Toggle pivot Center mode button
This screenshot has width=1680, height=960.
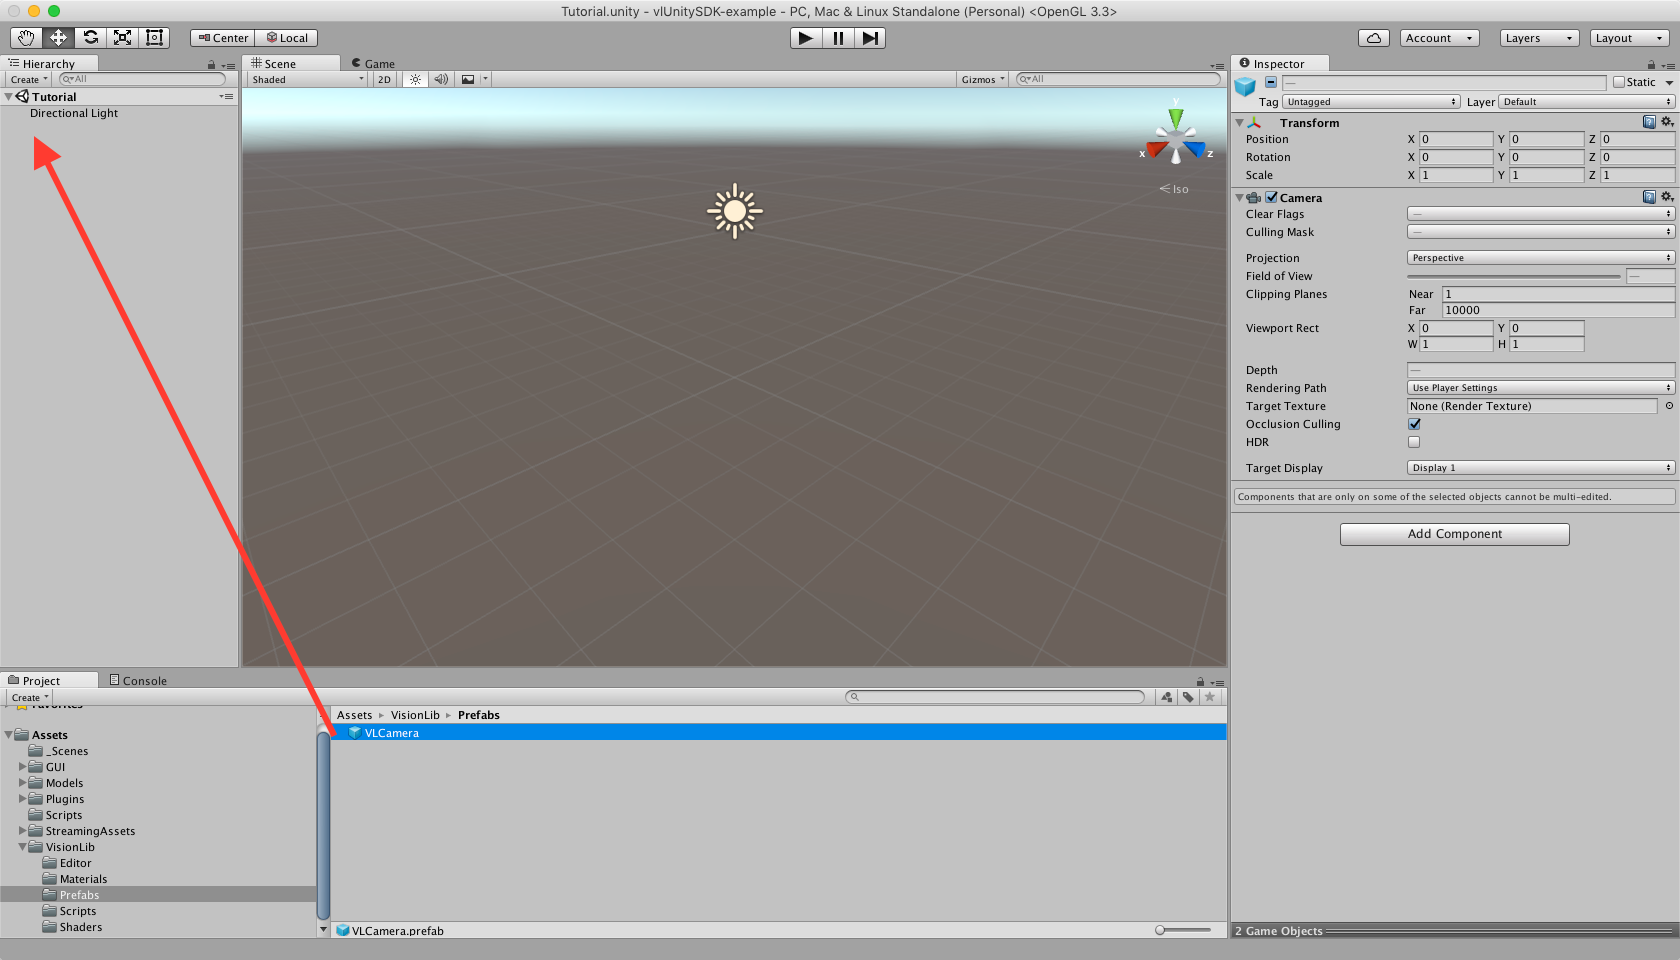[x=223, y=38]
